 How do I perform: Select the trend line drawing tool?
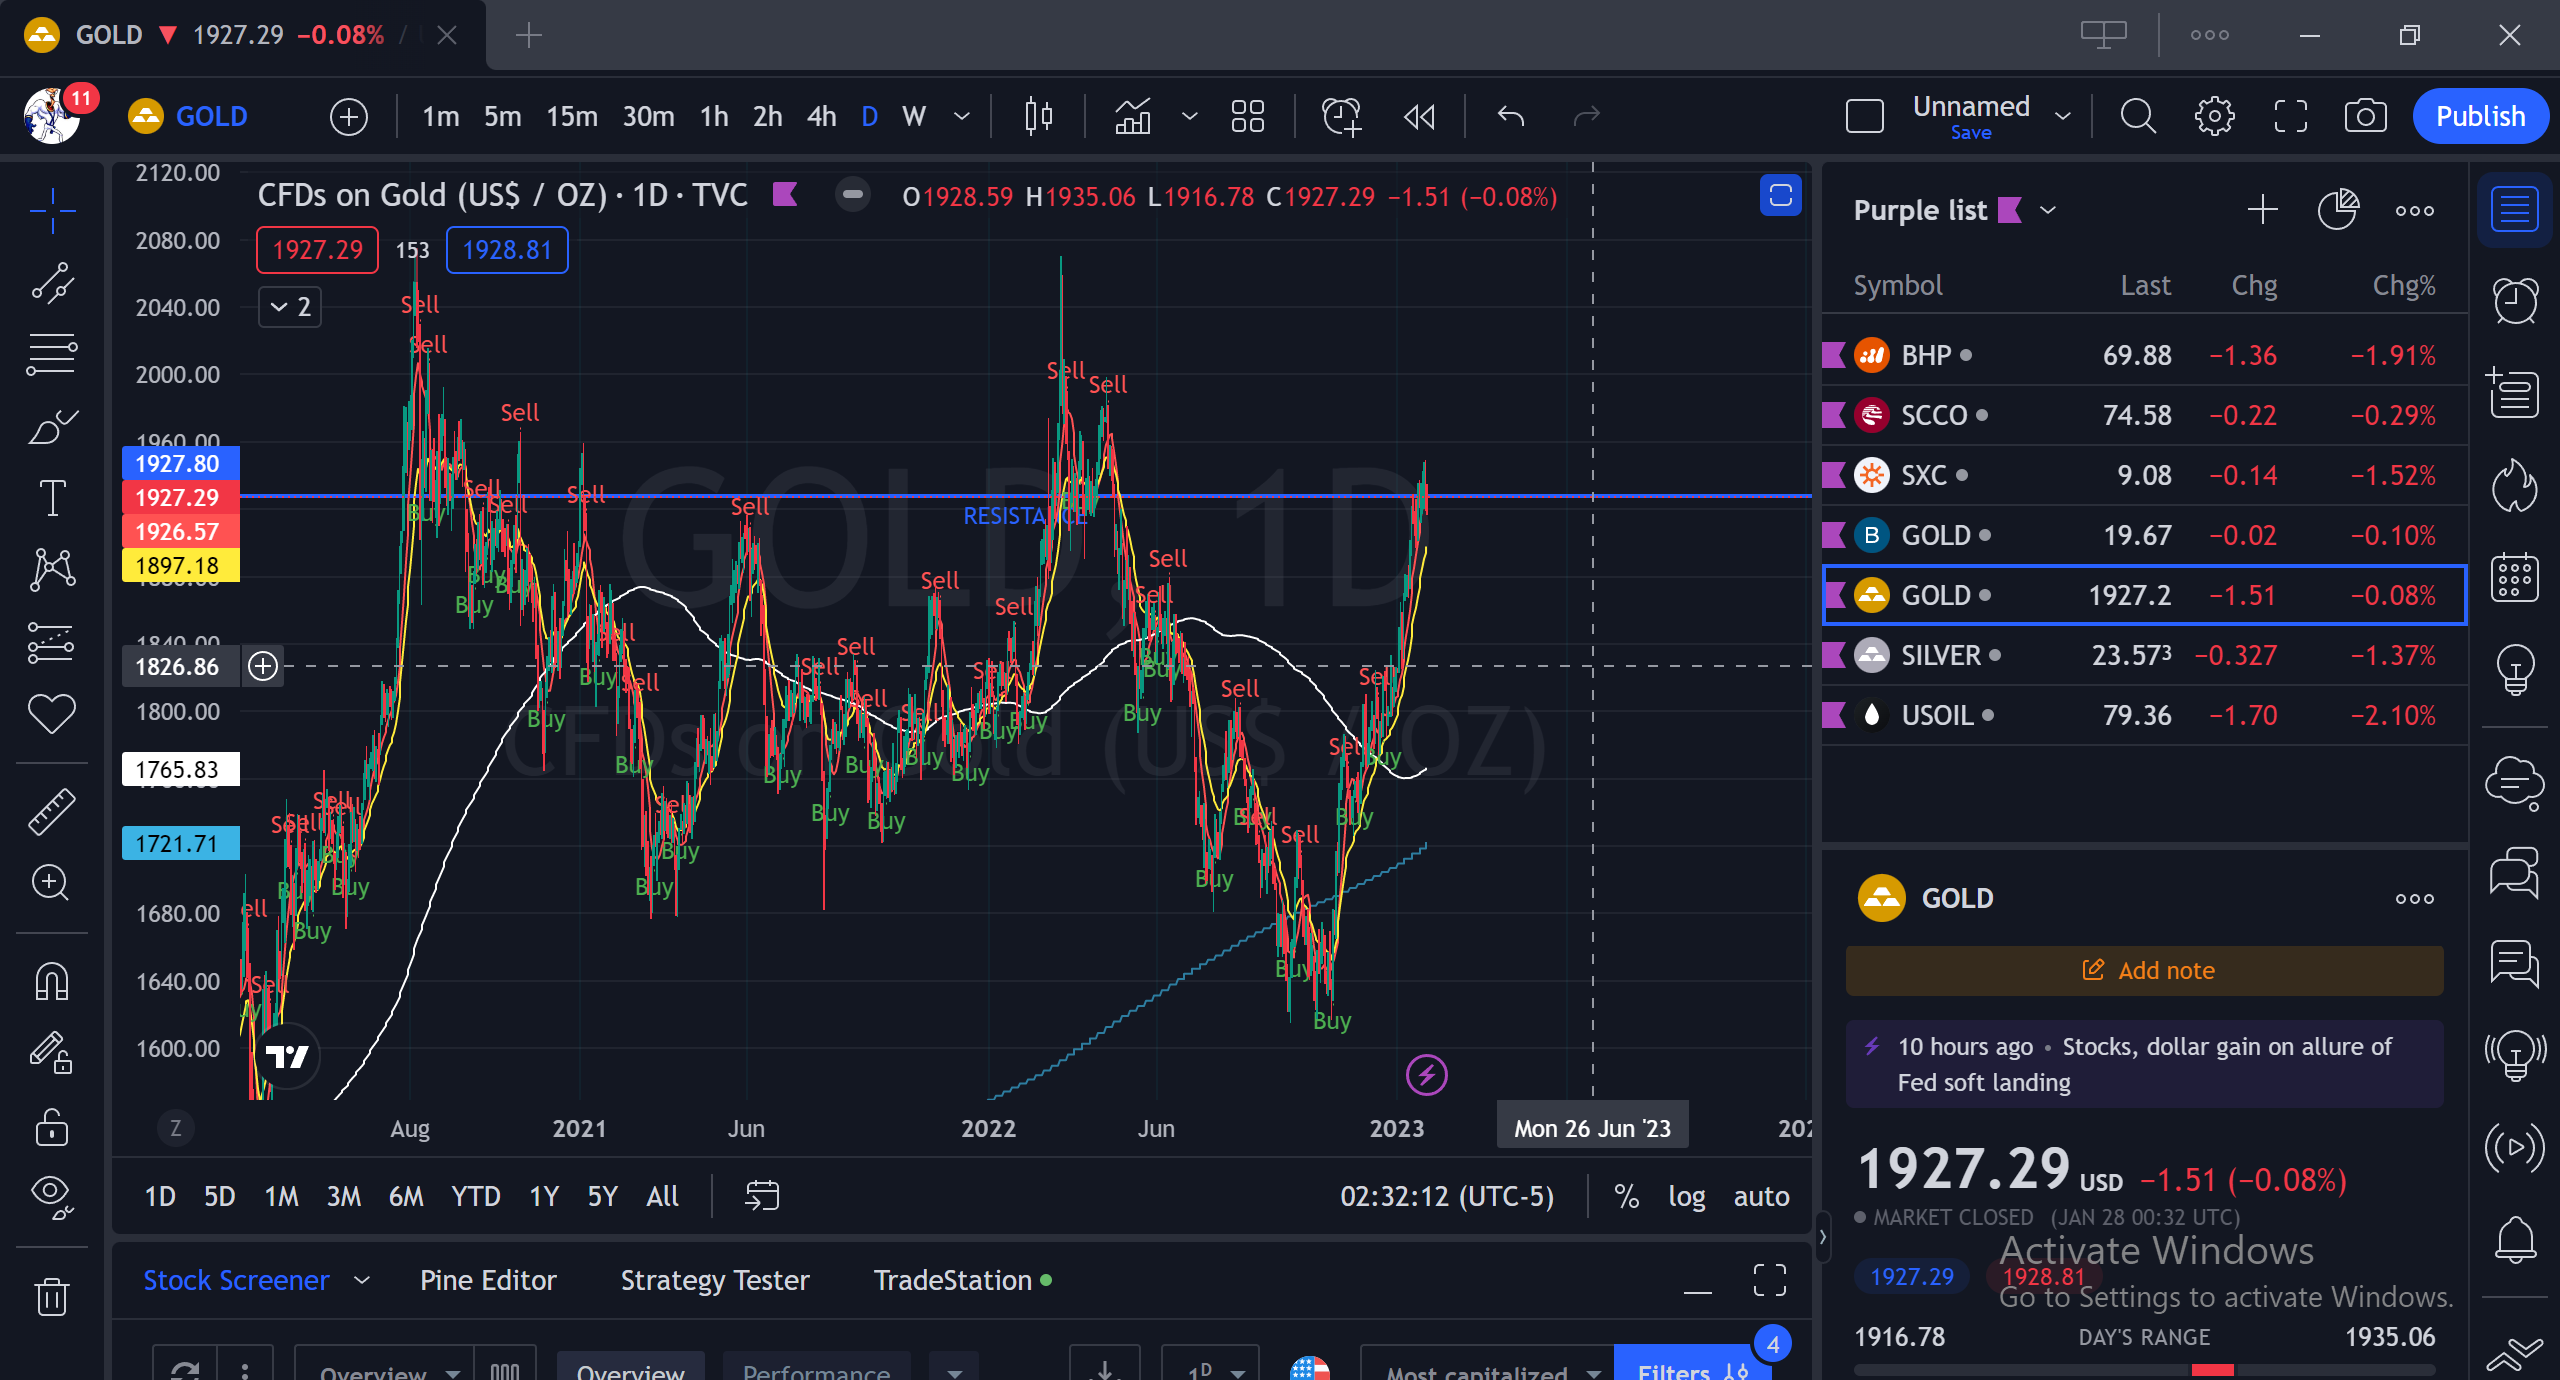[52, 283]
